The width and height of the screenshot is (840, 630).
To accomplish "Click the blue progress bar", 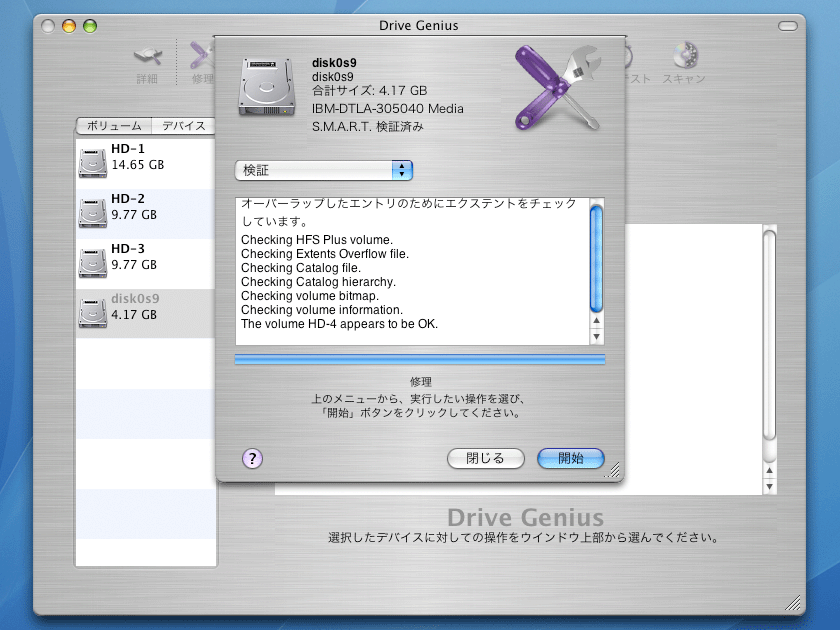I will pos(420,359).
